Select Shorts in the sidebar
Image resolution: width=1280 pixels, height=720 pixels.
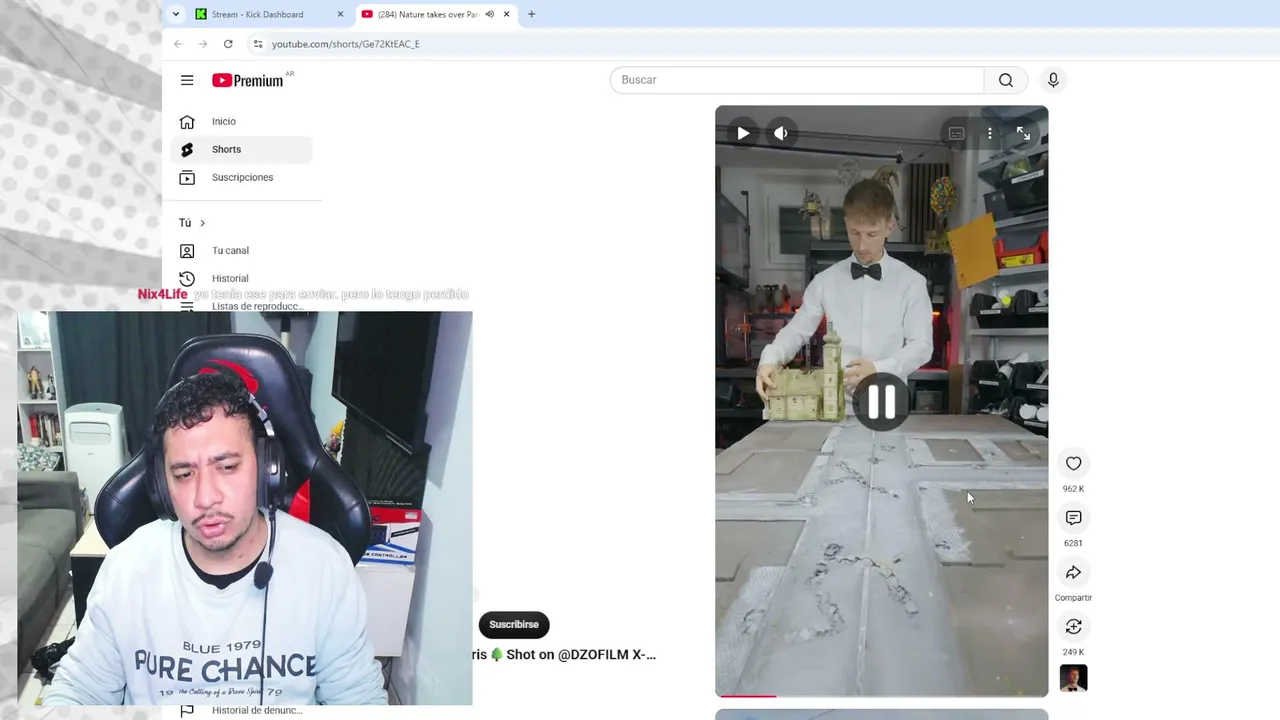coord(241,150)
